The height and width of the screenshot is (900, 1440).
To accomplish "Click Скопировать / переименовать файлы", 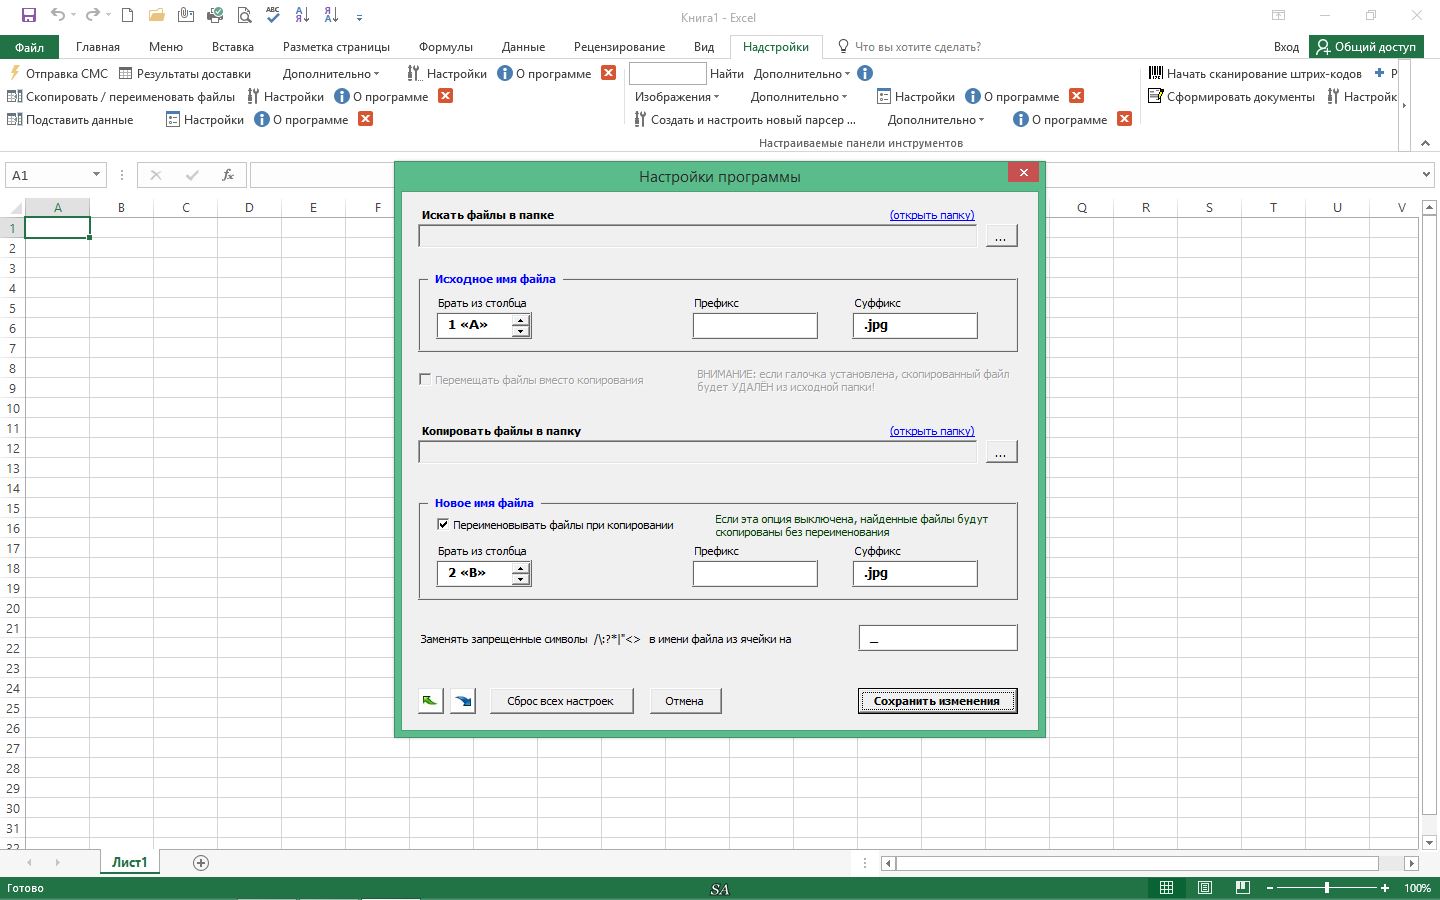I will [121, 96].
